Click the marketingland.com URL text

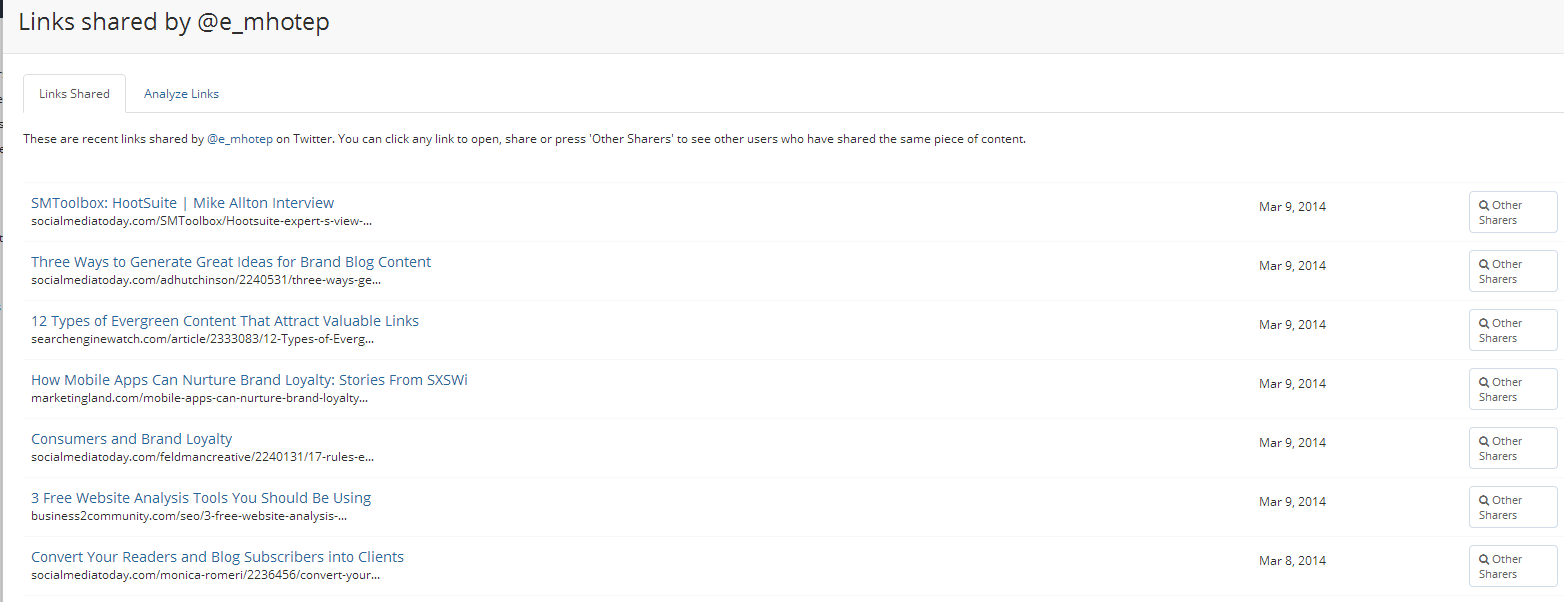tap(199, 398)
